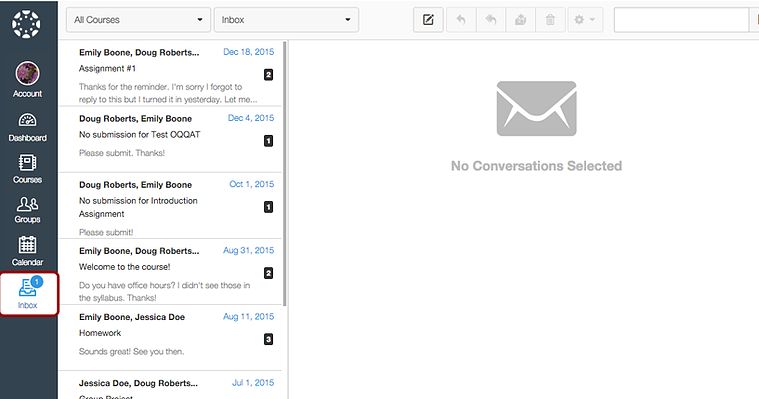Click the reply arrow icon in toolbar
The width and height of the screenshot is (759, 399).
[x=461, y=20]
